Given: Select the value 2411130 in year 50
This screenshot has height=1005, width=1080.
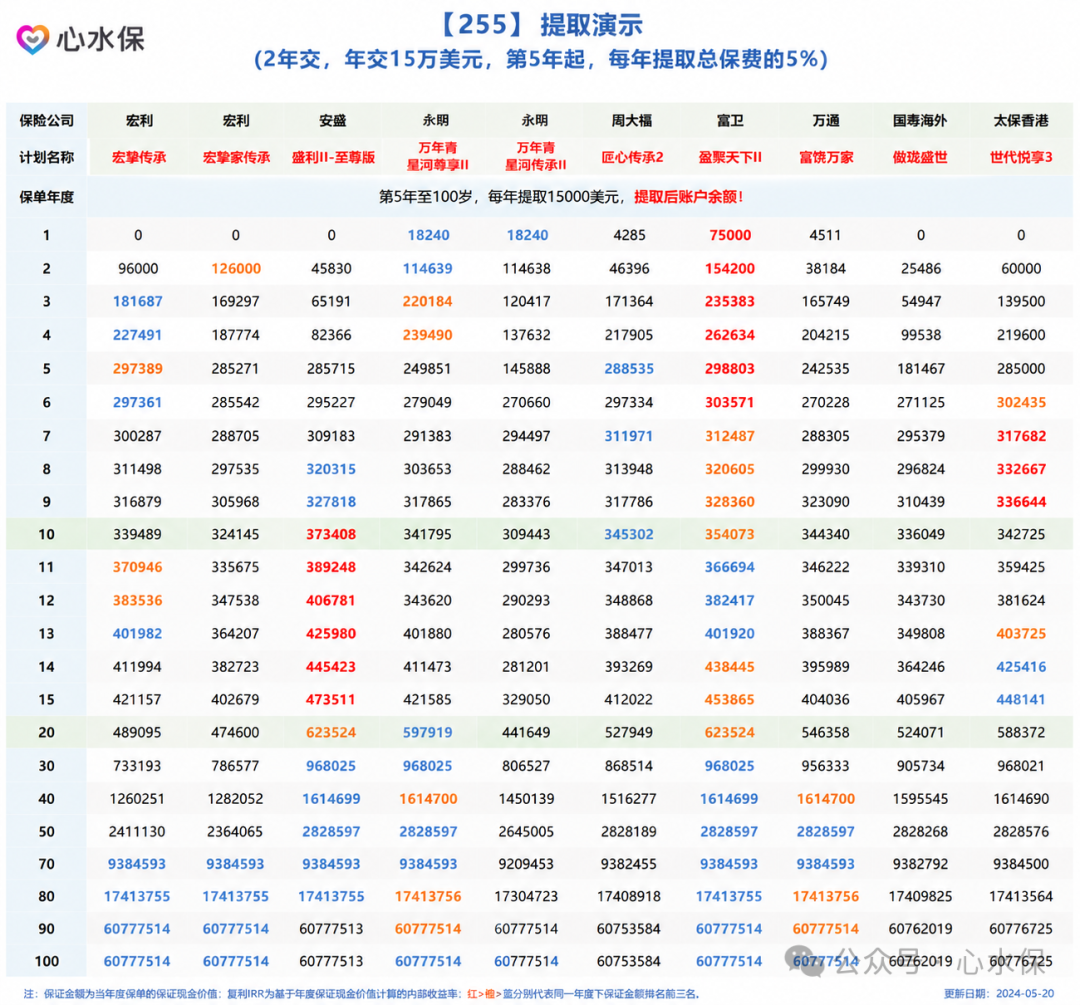Looking at the screenshot, I should coord(137,832).
